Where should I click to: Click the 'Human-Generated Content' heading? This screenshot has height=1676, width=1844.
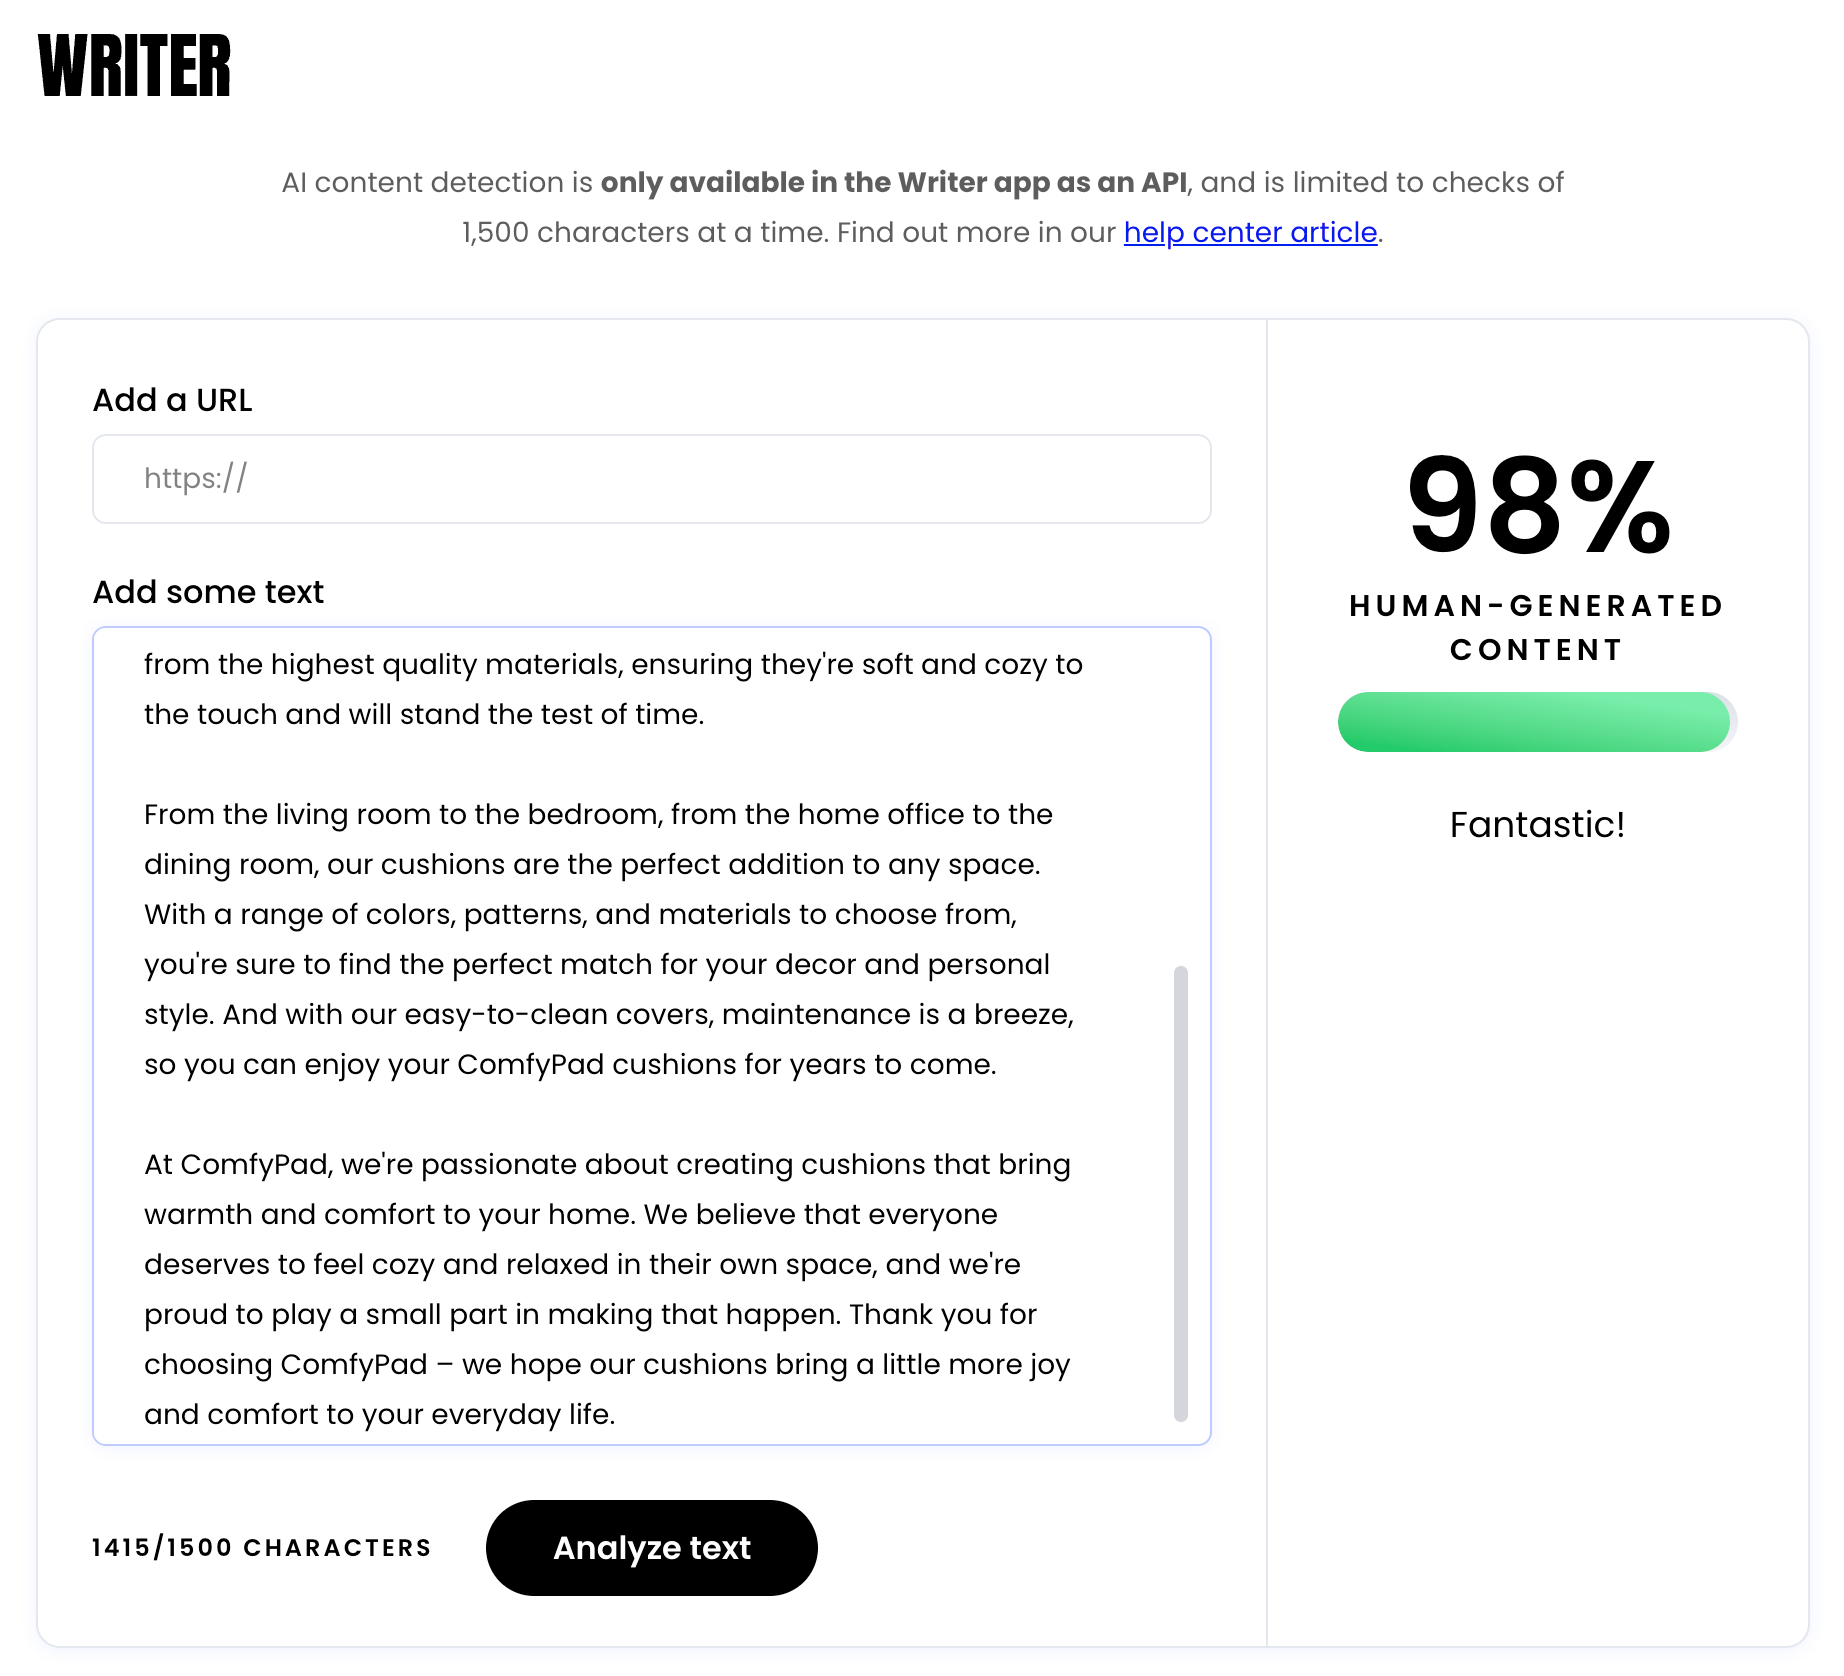[x=1537, y=628]
